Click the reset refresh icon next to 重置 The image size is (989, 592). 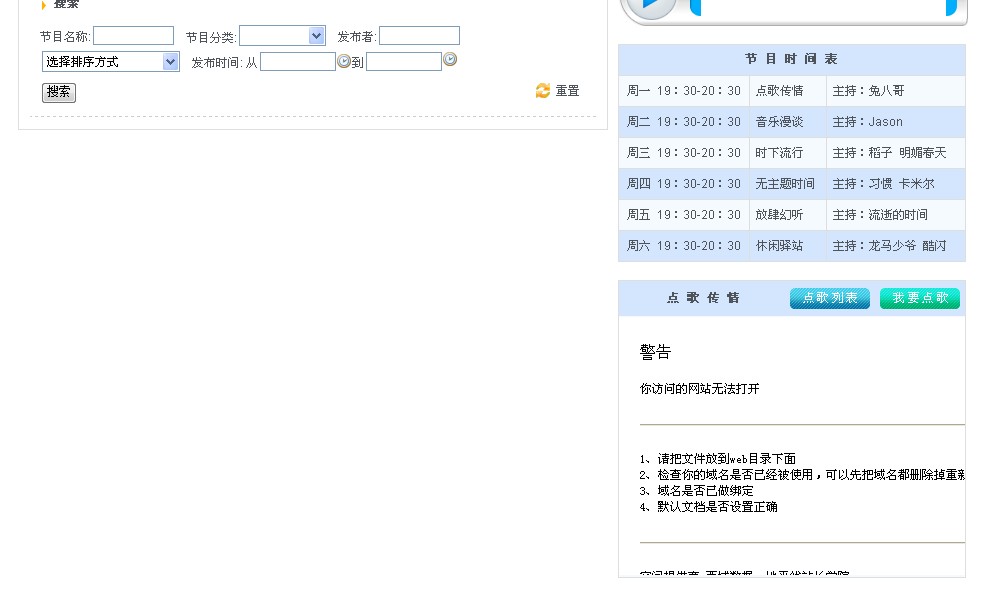point(542,91)
